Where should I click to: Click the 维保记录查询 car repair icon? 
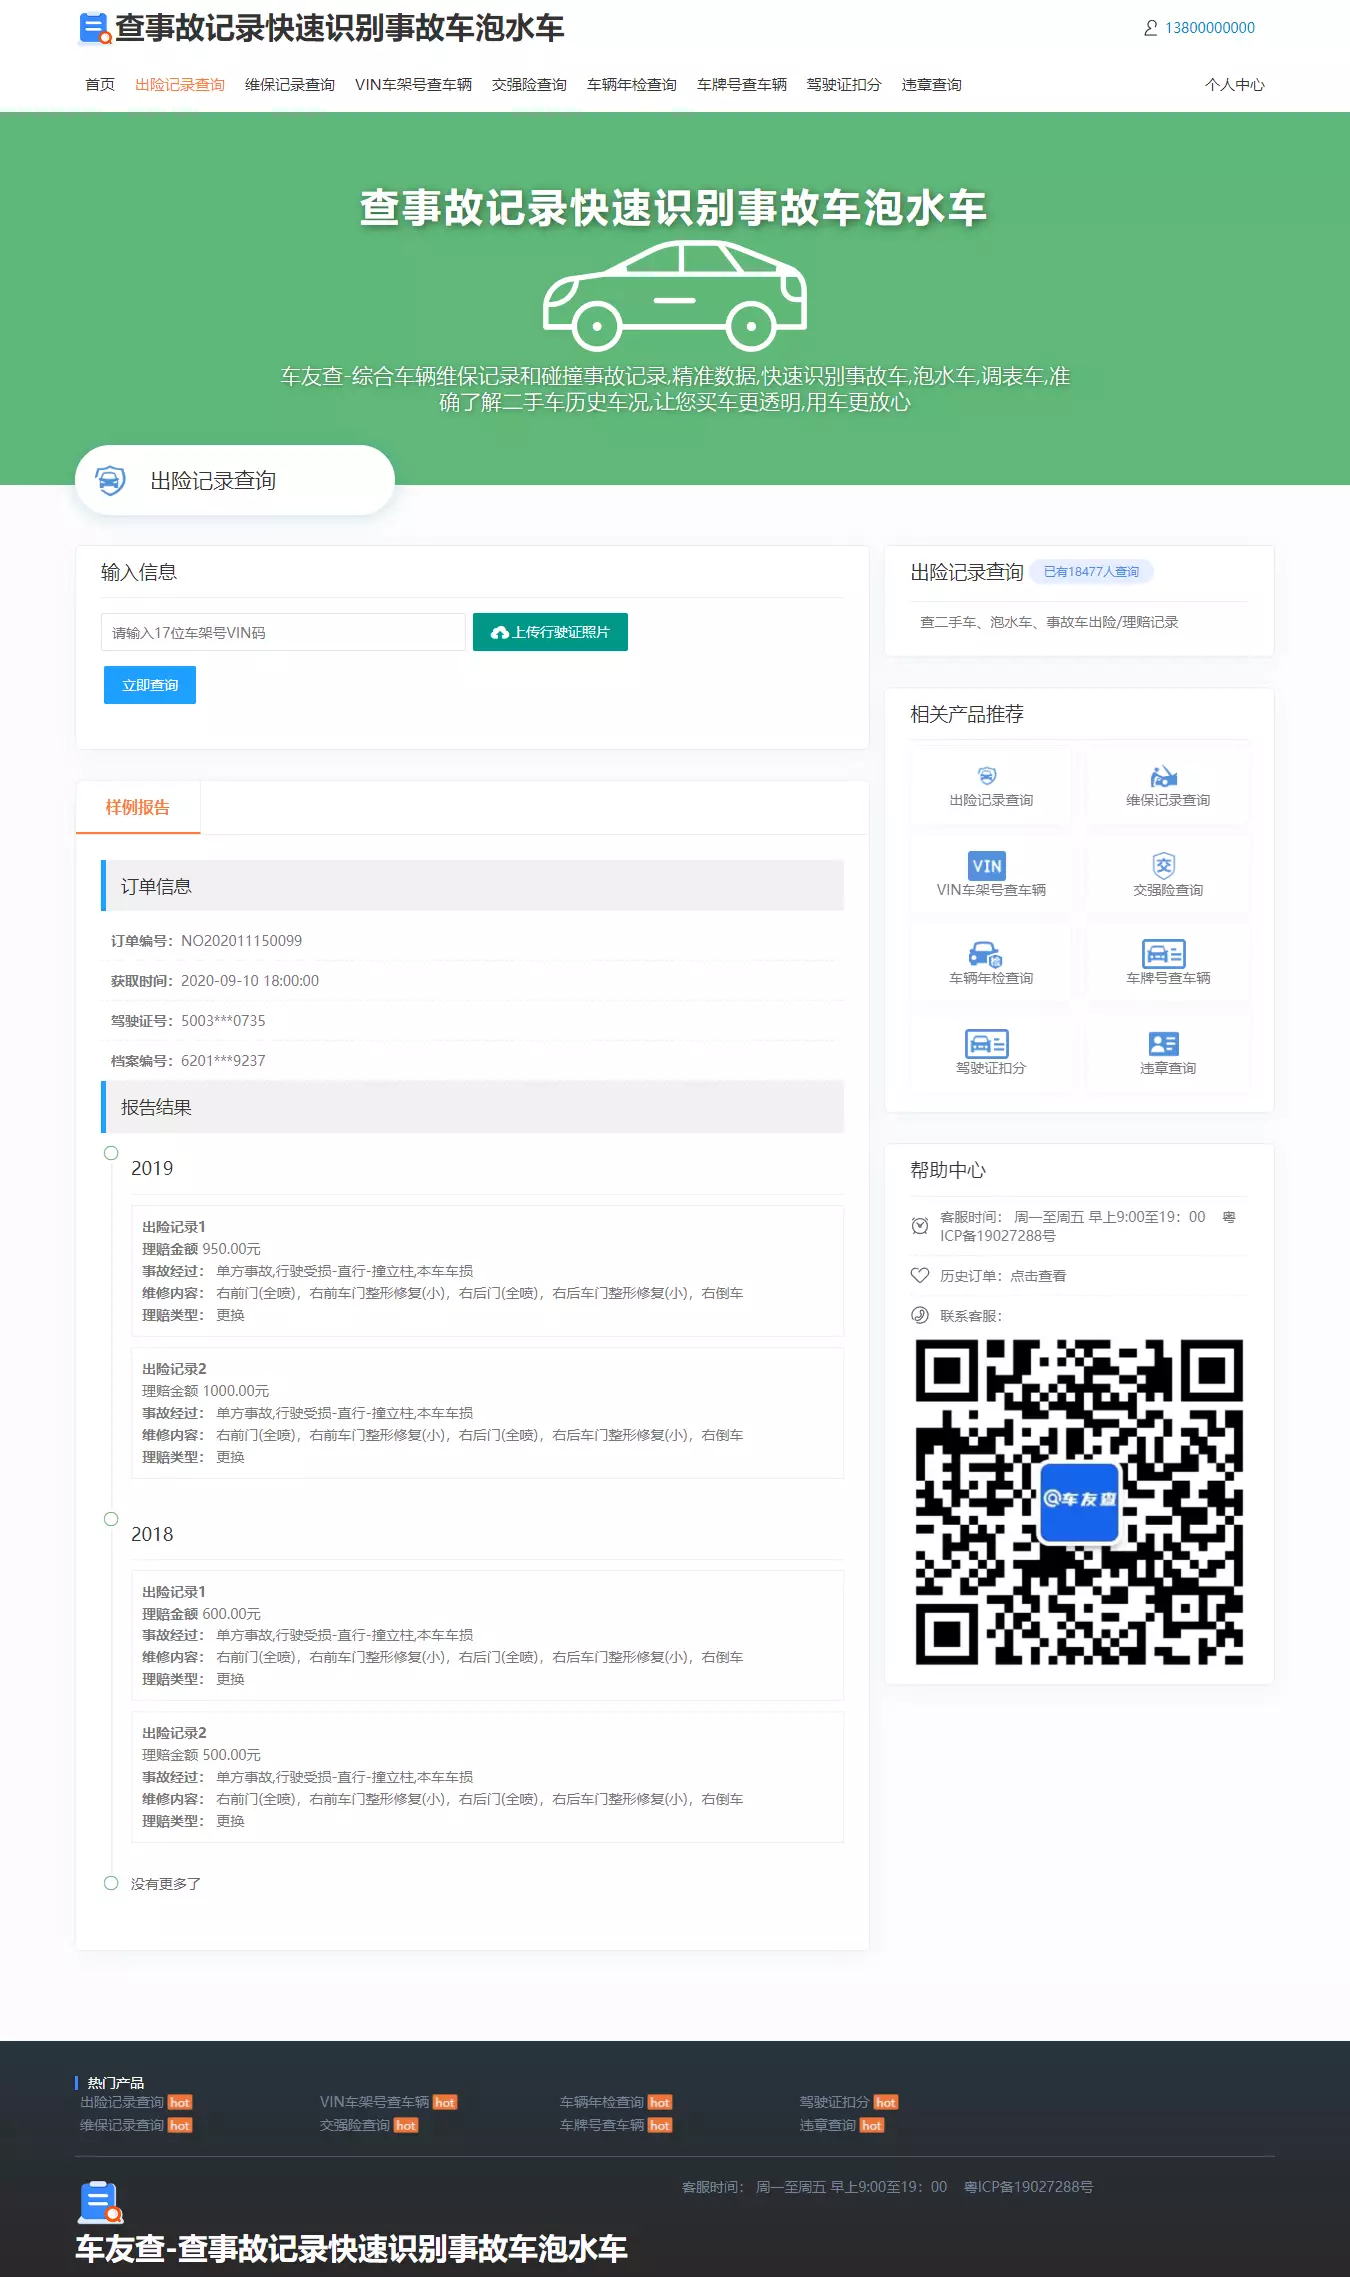(1164, 776)
